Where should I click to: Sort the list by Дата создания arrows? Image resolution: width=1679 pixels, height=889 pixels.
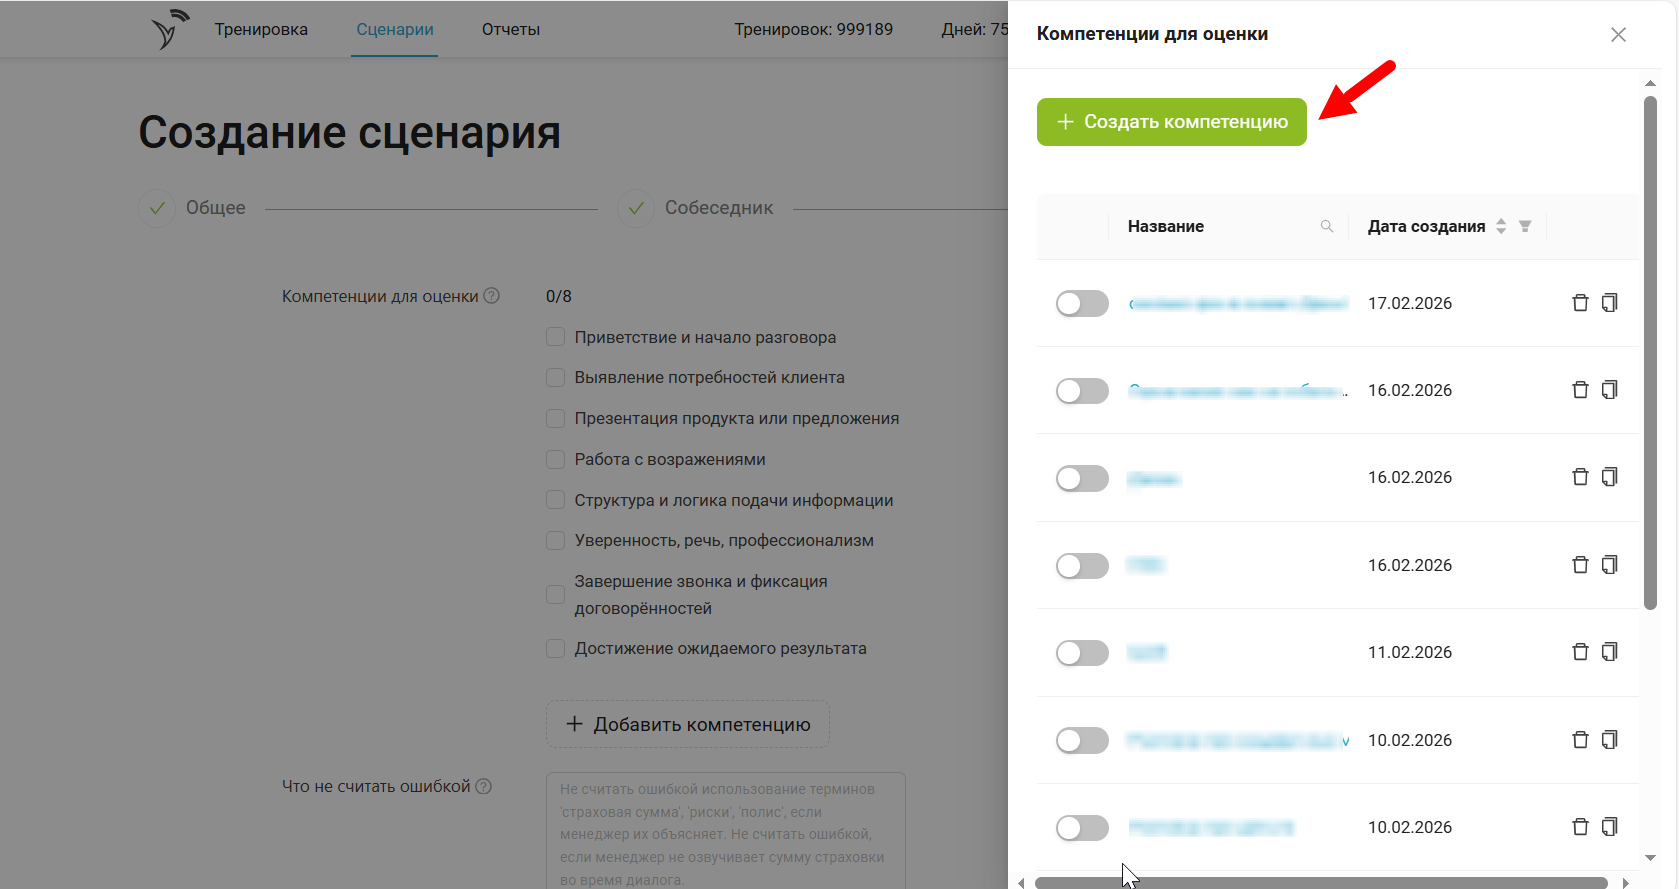1501,226
